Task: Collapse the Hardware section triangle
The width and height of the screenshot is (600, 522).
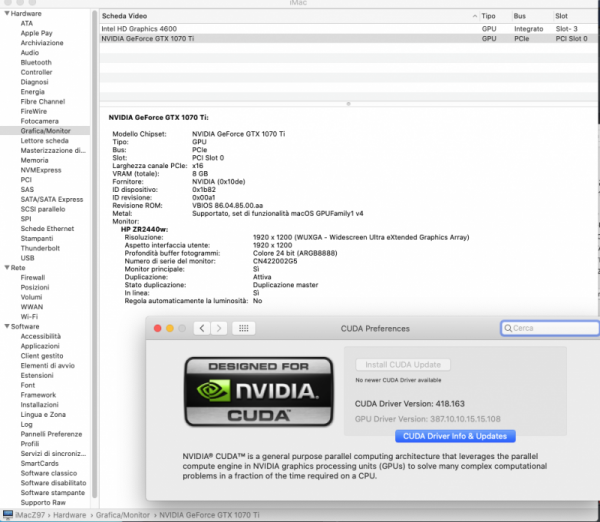Action: 7,13
